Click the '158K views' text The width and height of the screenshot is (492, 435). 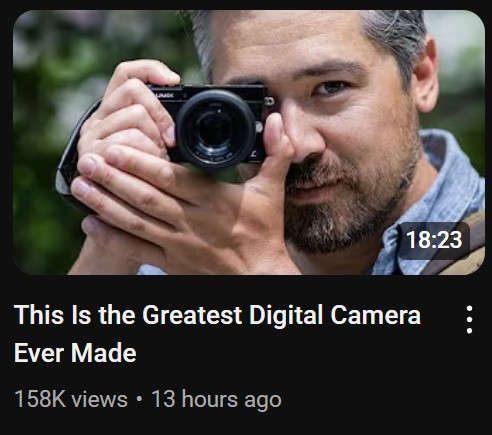click(71, 399)
